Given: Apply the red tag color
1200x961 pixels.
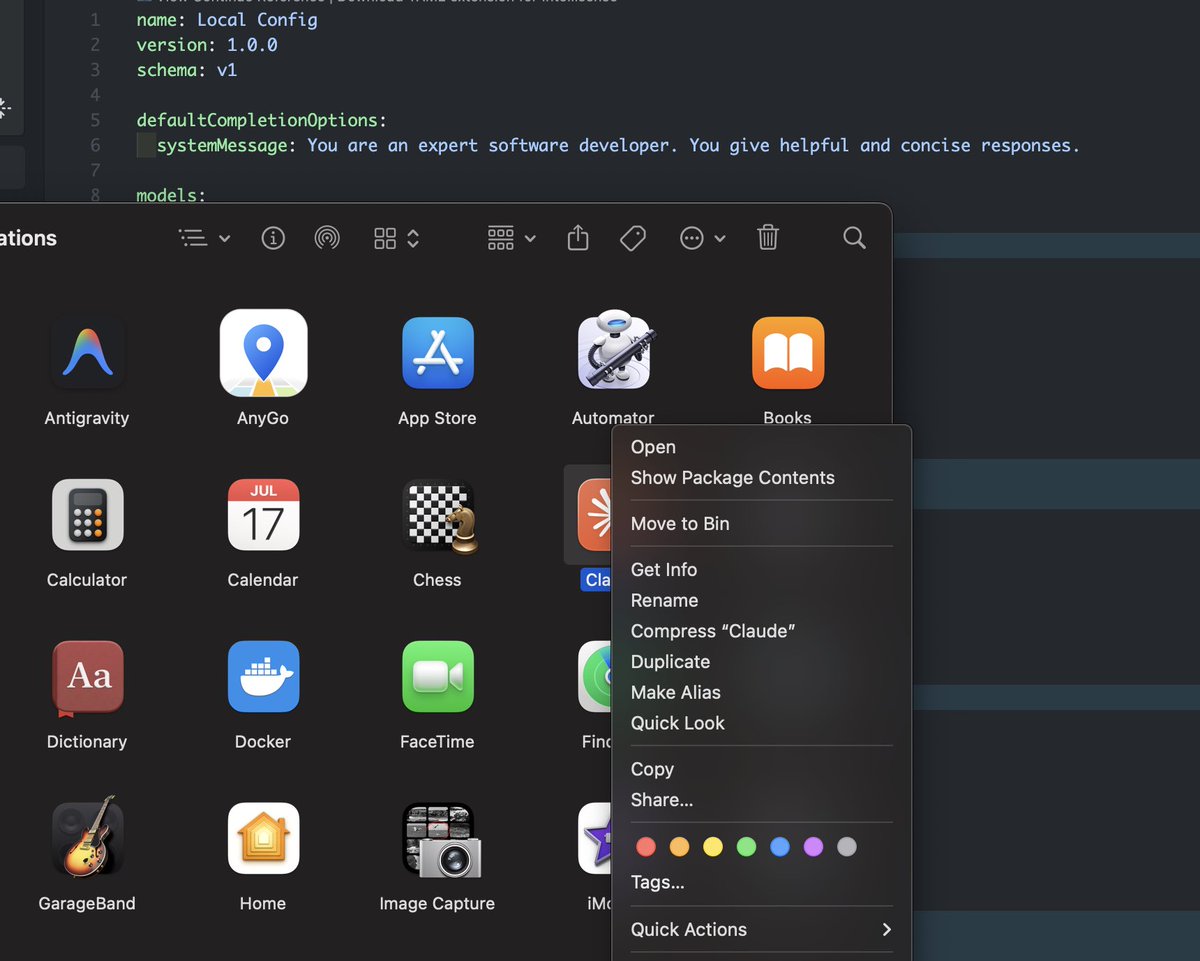Looking at the screenshot, I should [x=646, y=847].
